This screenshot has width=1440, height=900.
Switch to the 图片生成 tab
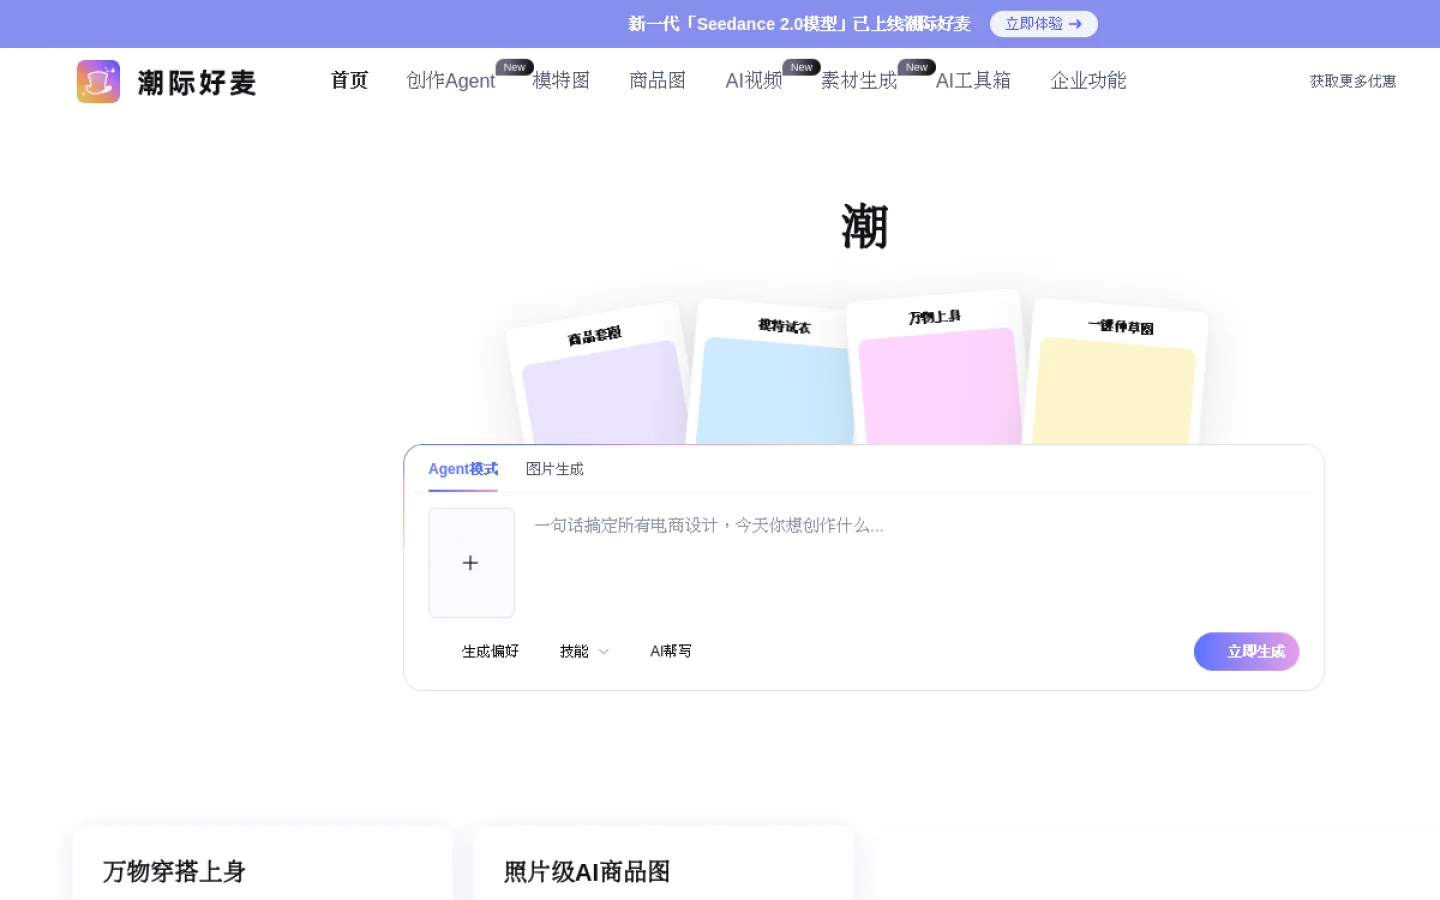tap(555, 469)
